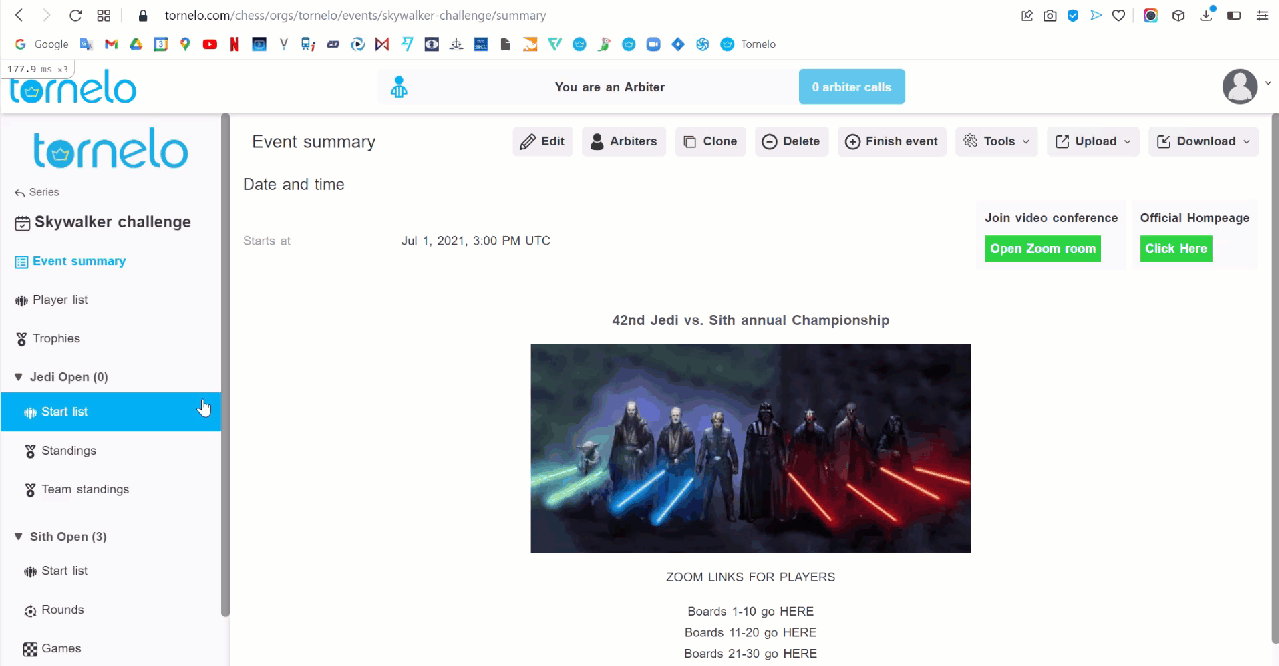Click the padlock site security icon
Screen dimensions: 1279x666
pyautogui.click(x=143, y=16)
